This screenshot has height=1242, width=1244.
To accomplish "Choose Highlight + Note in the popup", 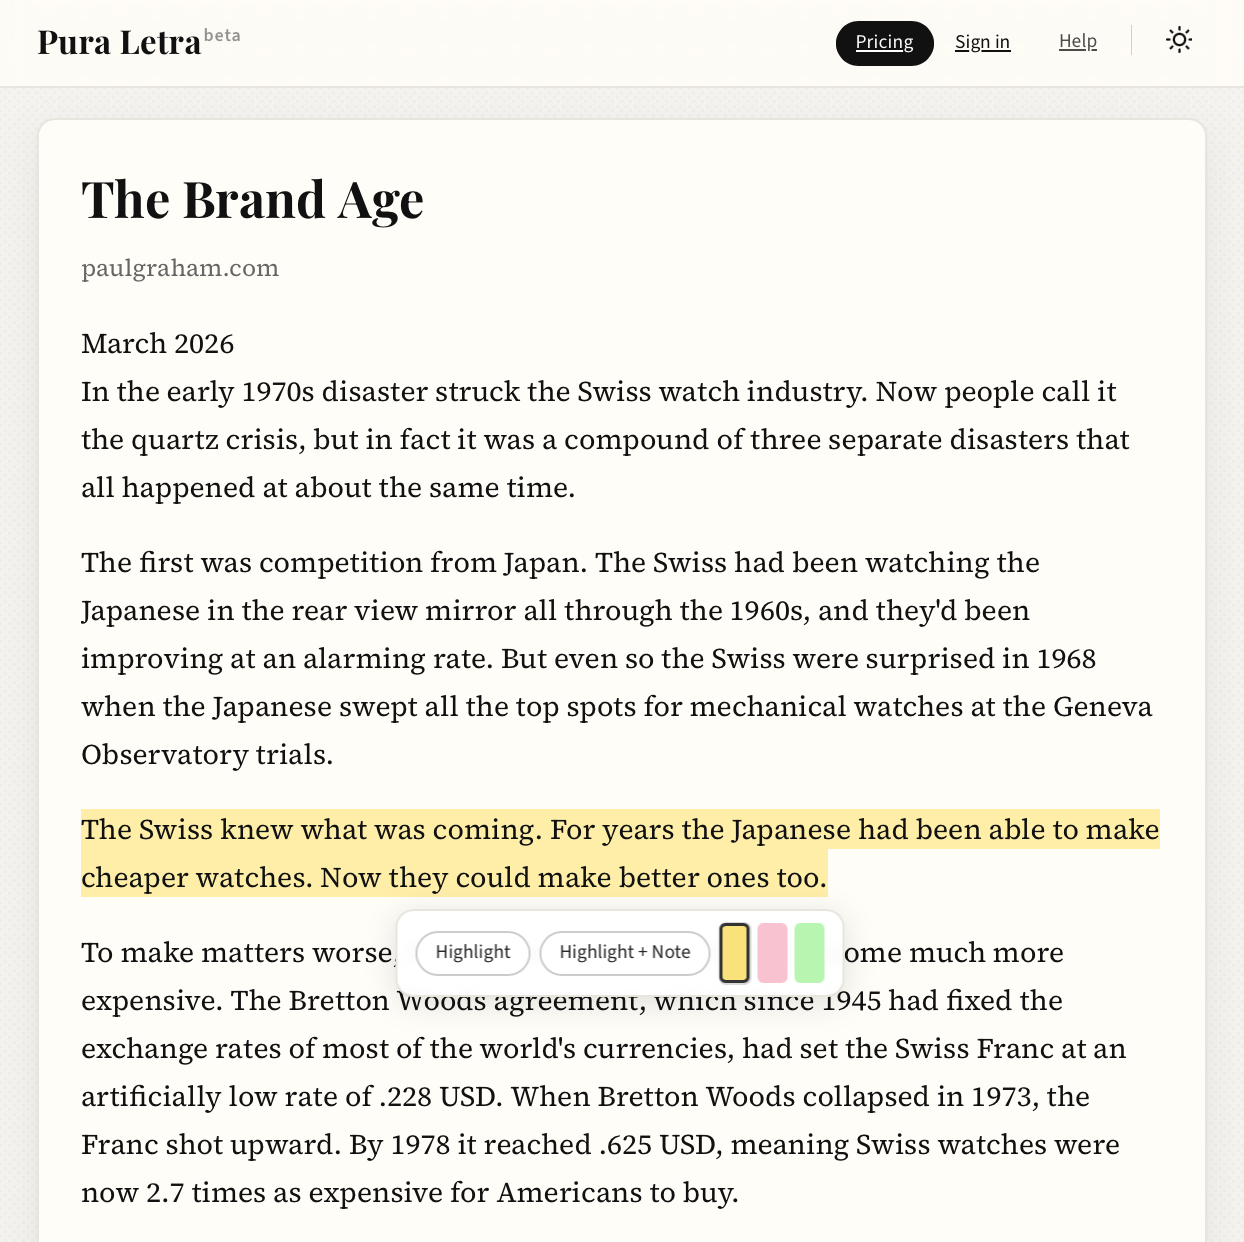I will 624,952.
